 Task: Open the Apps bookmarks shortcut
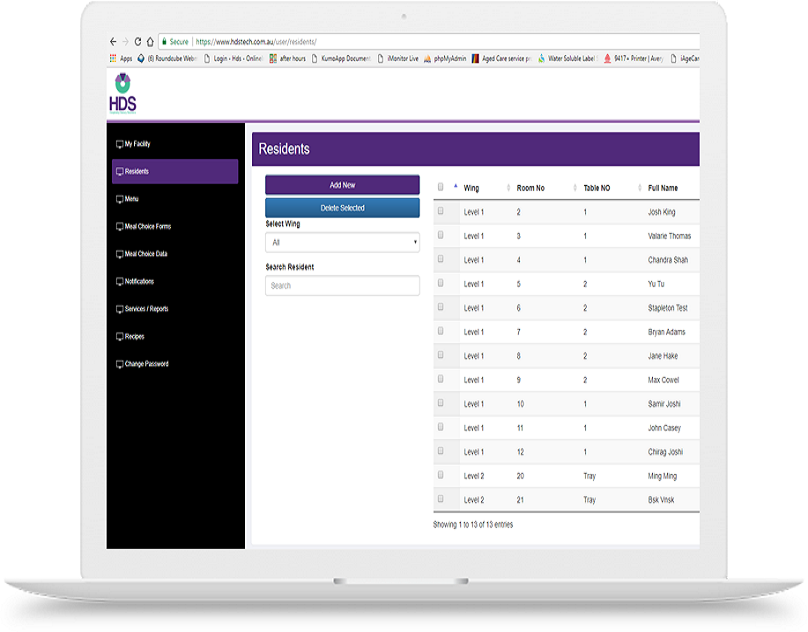(x=120, y=59)
